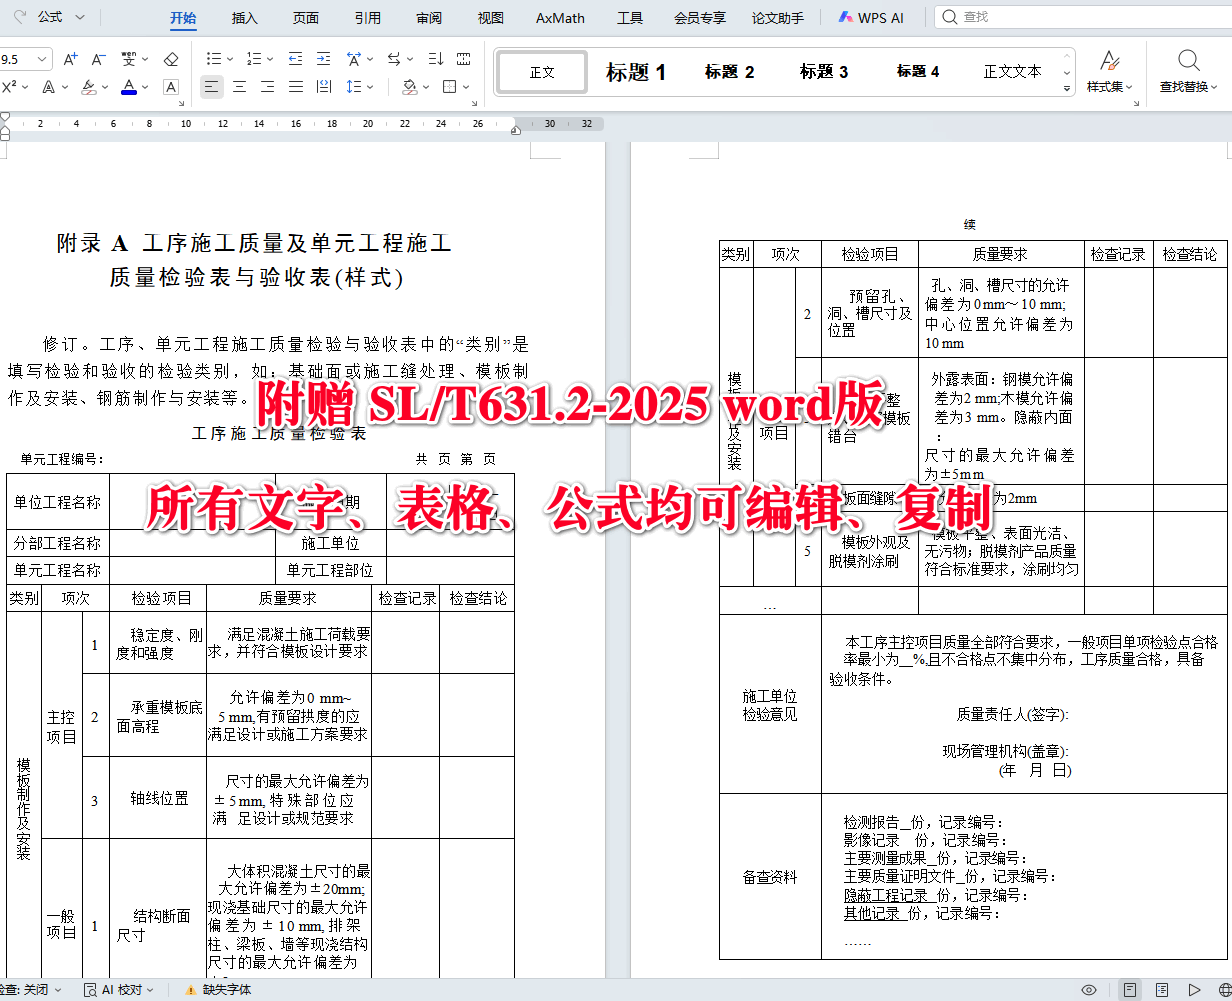Image resolution: width=1232 pixels, height=1001 pixels.
Task: Open 查找替换 find and replace
Action: point(1189,72)
